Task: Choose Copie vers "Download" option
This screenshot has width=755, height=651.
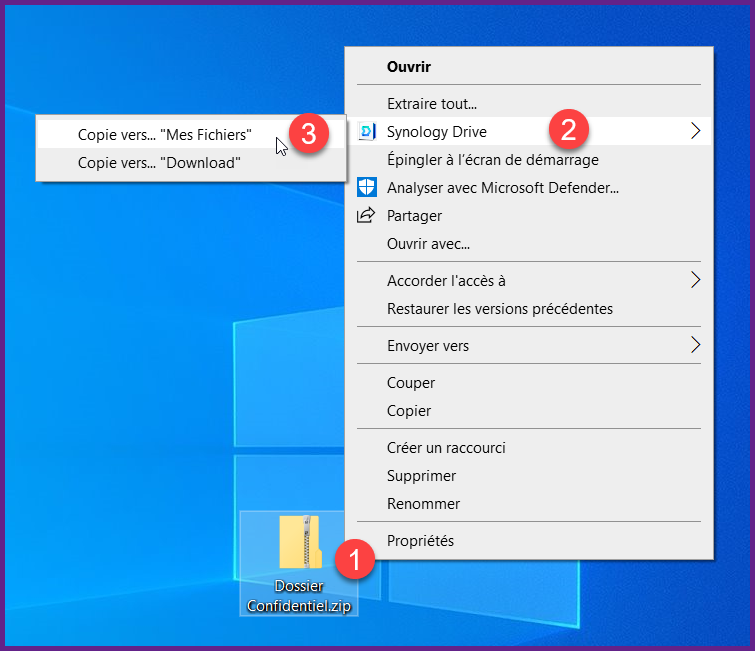Action: click(x=159, y=163)
